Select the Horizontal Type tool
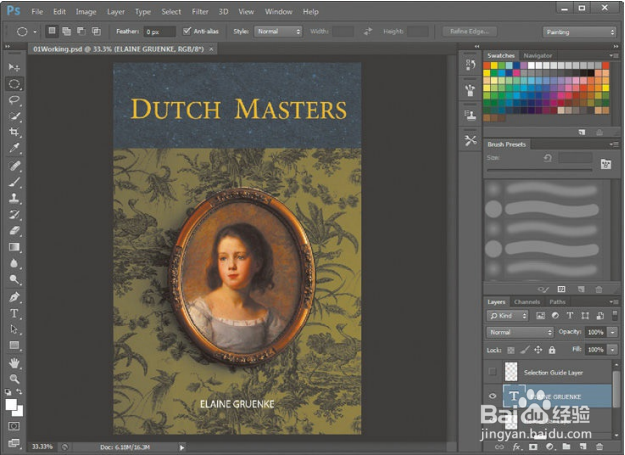The image size is (625, 455). click(x=14, y=314)
